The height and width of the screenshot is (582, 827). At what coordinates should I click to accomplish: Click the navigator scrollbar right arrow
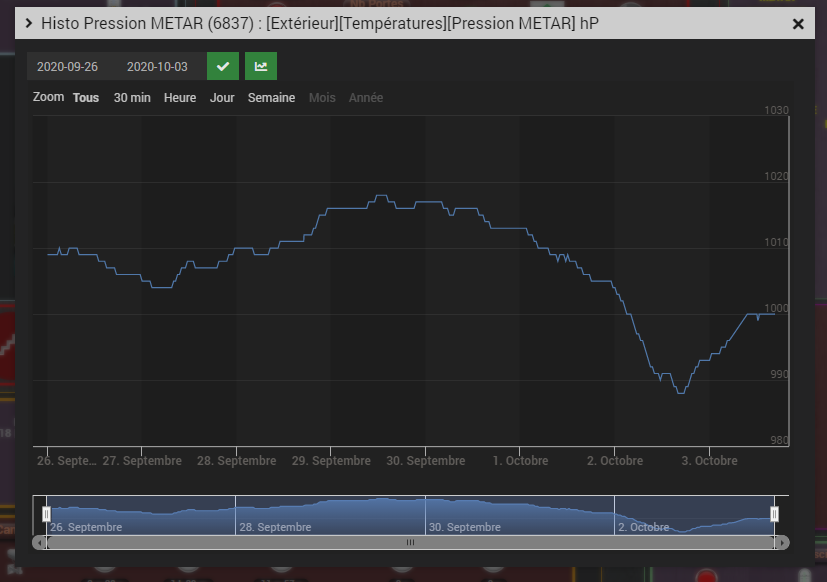pyautogui.click(x=782, y=542)
